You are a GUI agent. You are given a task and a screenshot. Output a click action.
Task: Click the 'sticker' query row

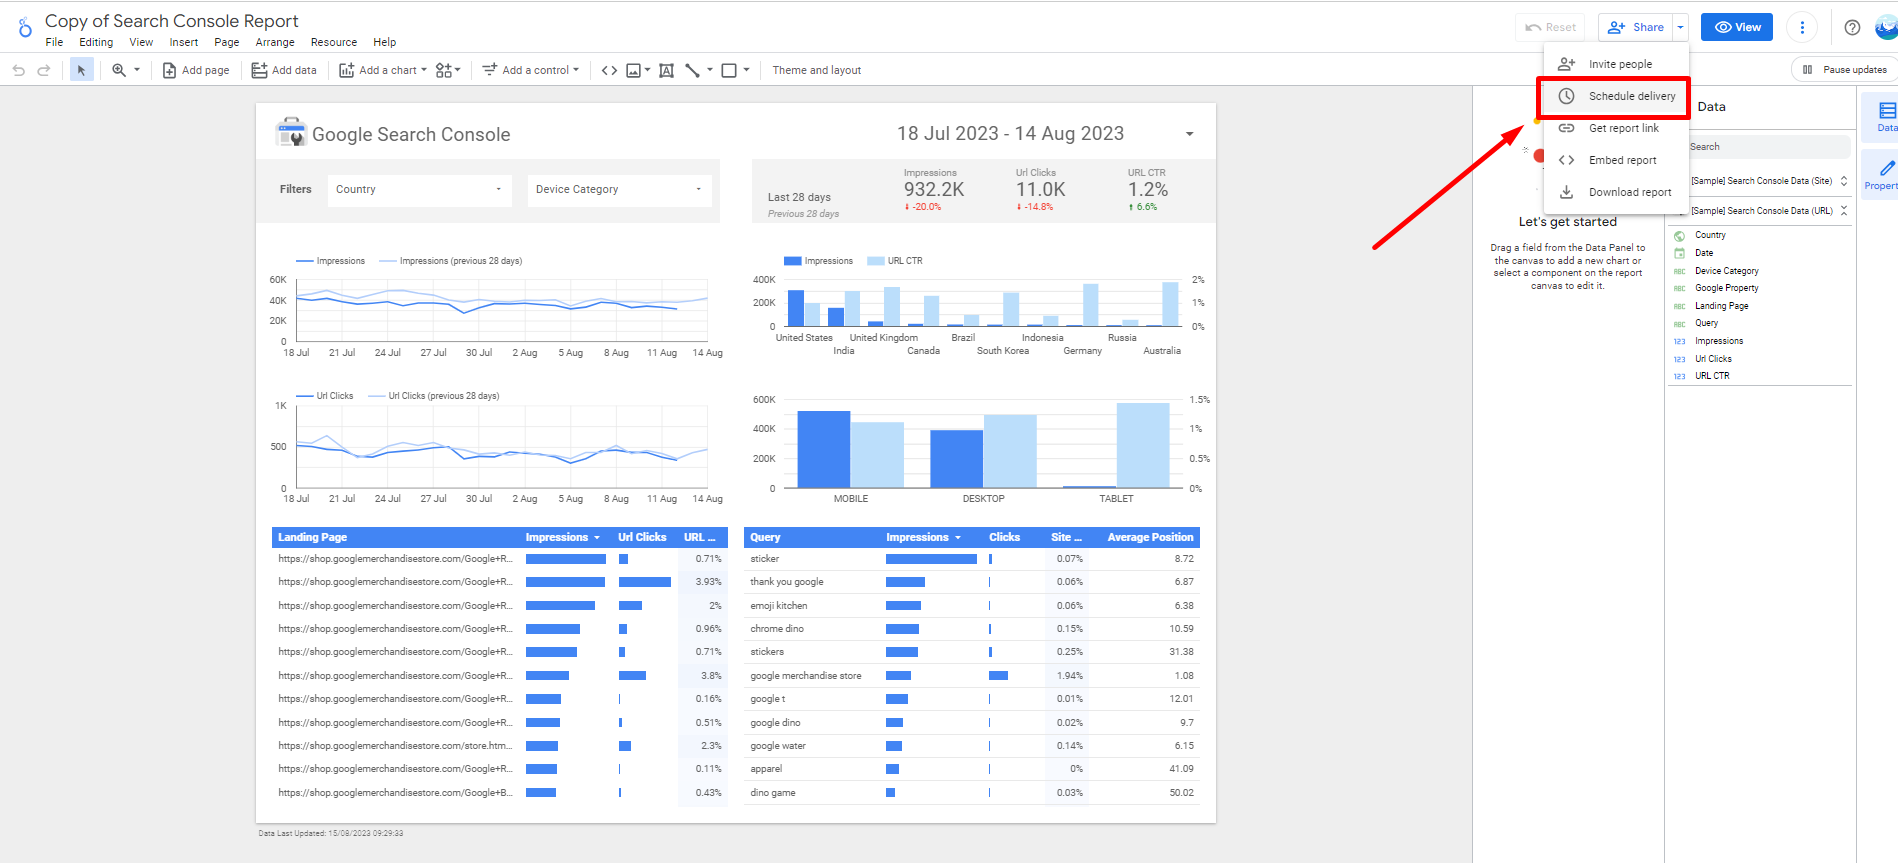pyautogui.click(x=972, y=559)
